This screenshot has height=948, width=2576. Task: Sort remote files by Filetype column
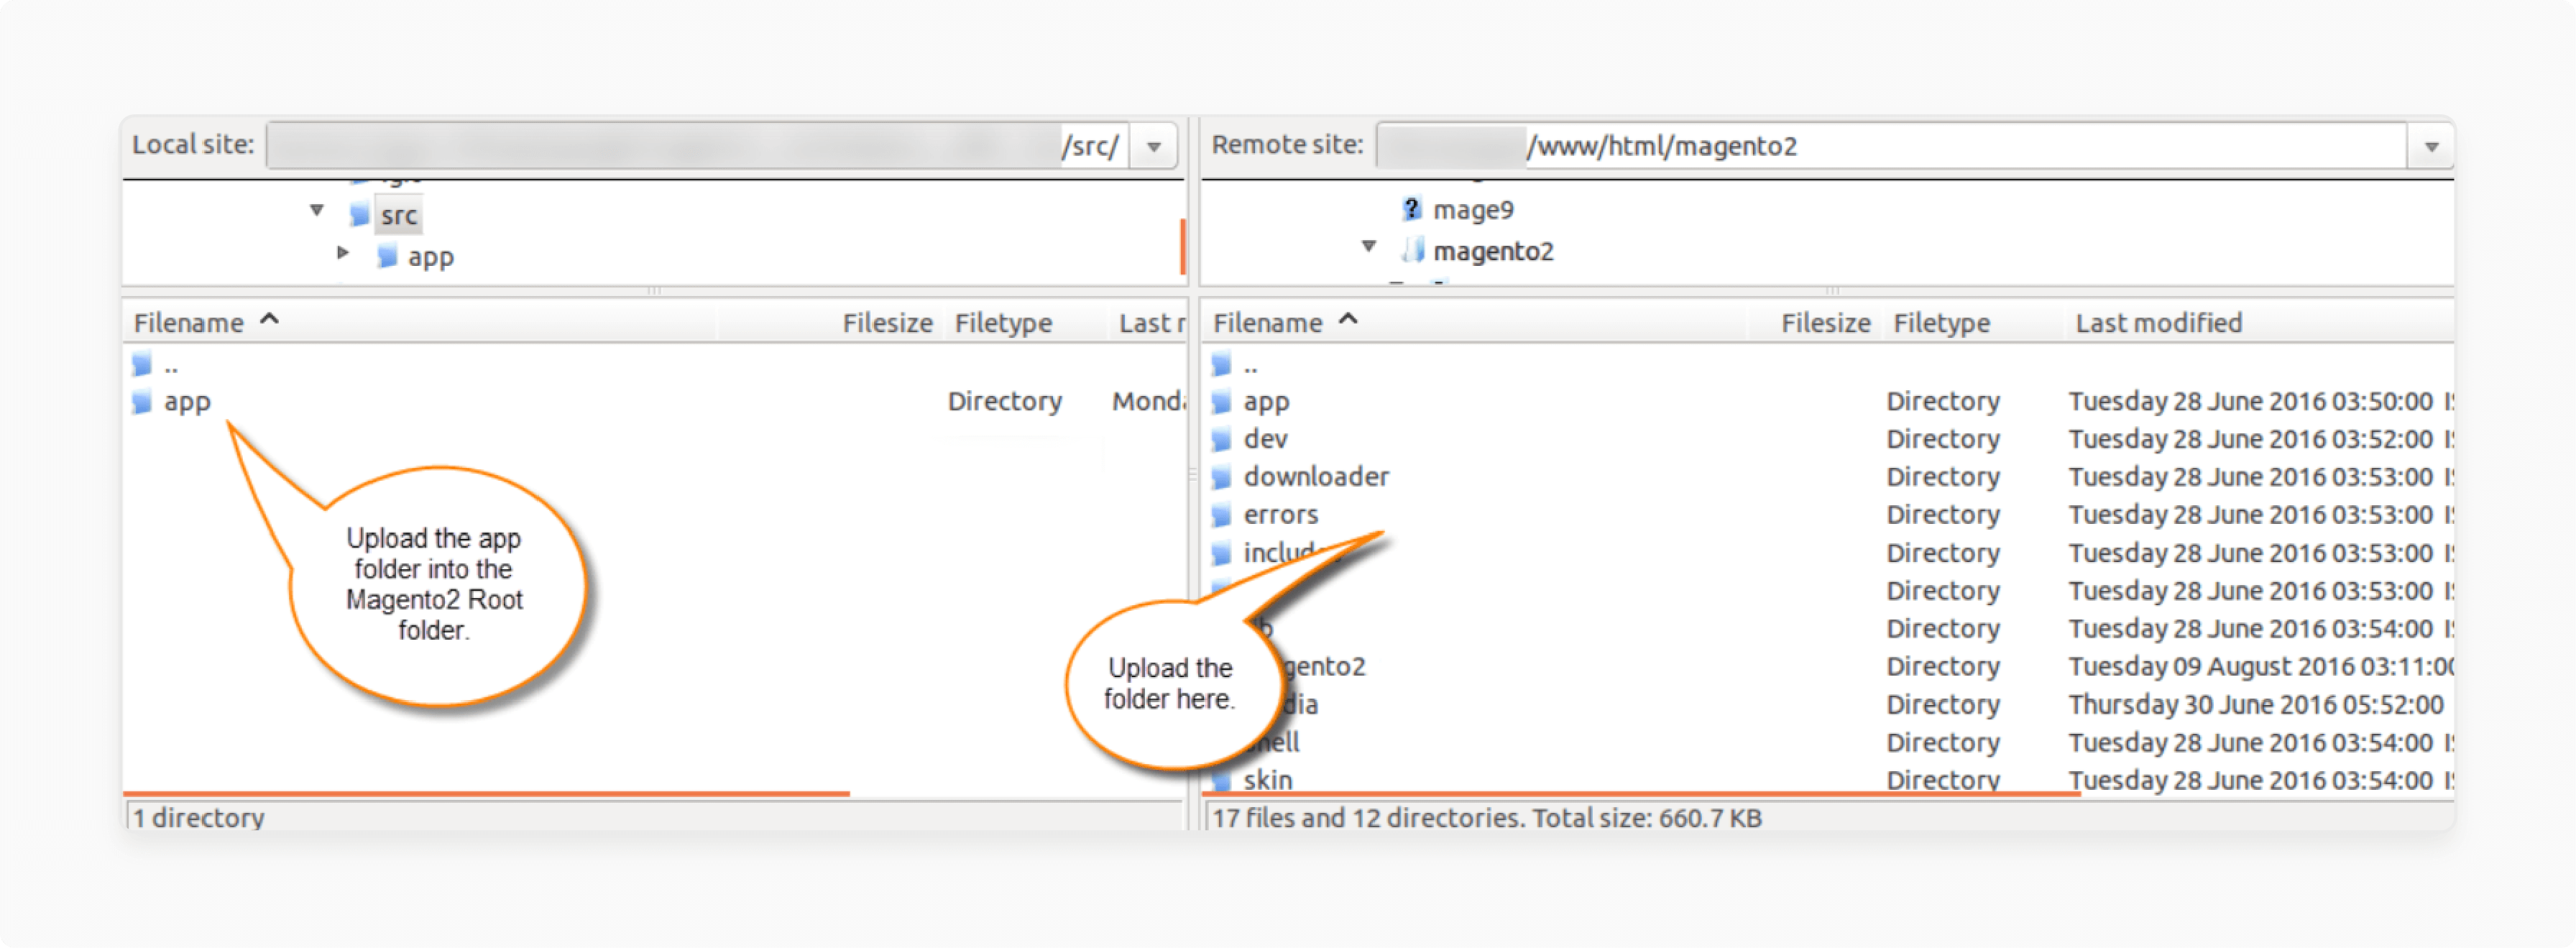tap(1941, 323)
